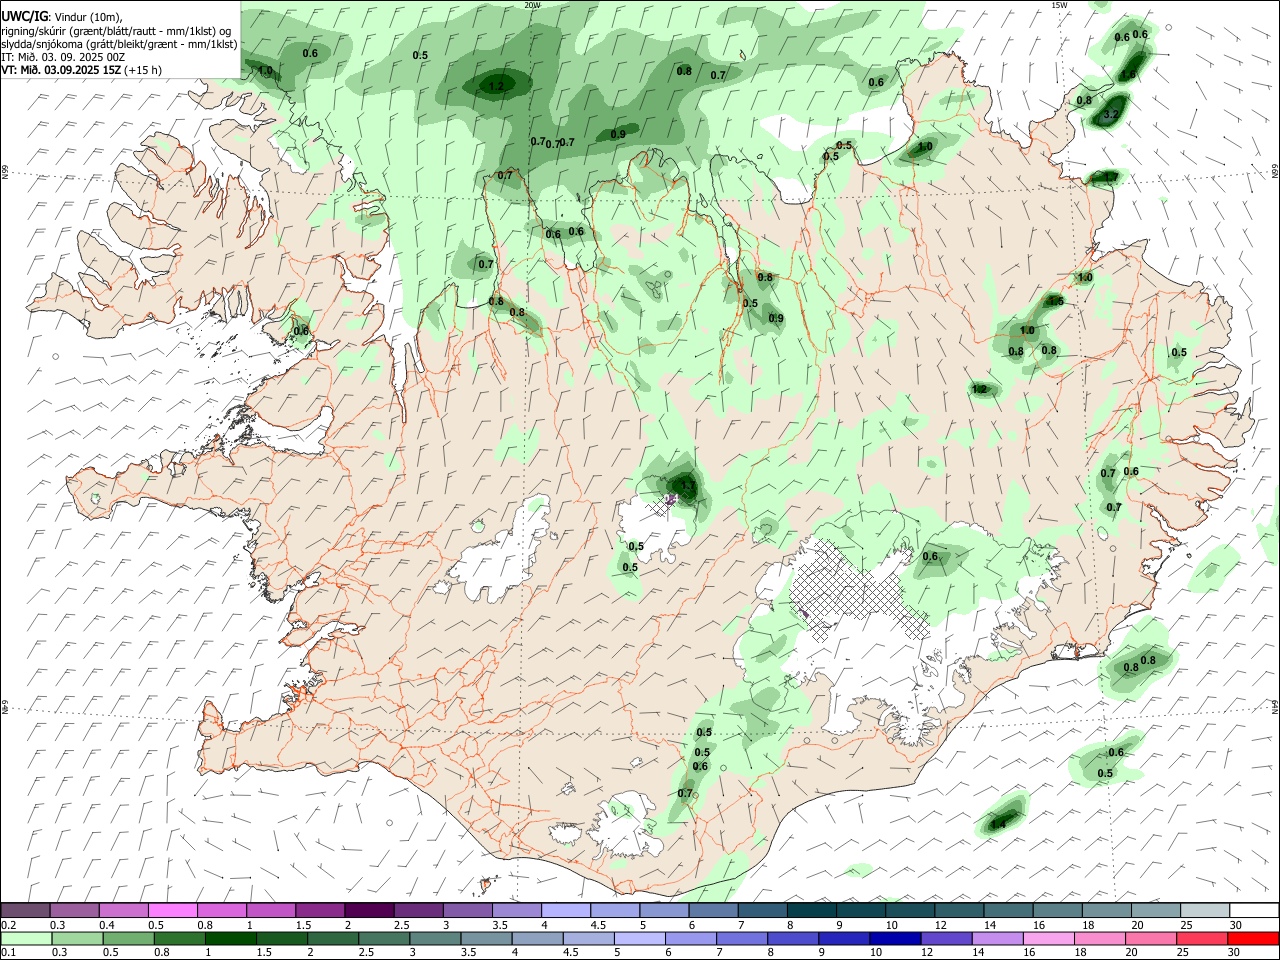Click the darkest purple swatch between 2 and 2.5 on upper scale
This screenshot has width=1280, height=960.
click(x=369, y=910)
